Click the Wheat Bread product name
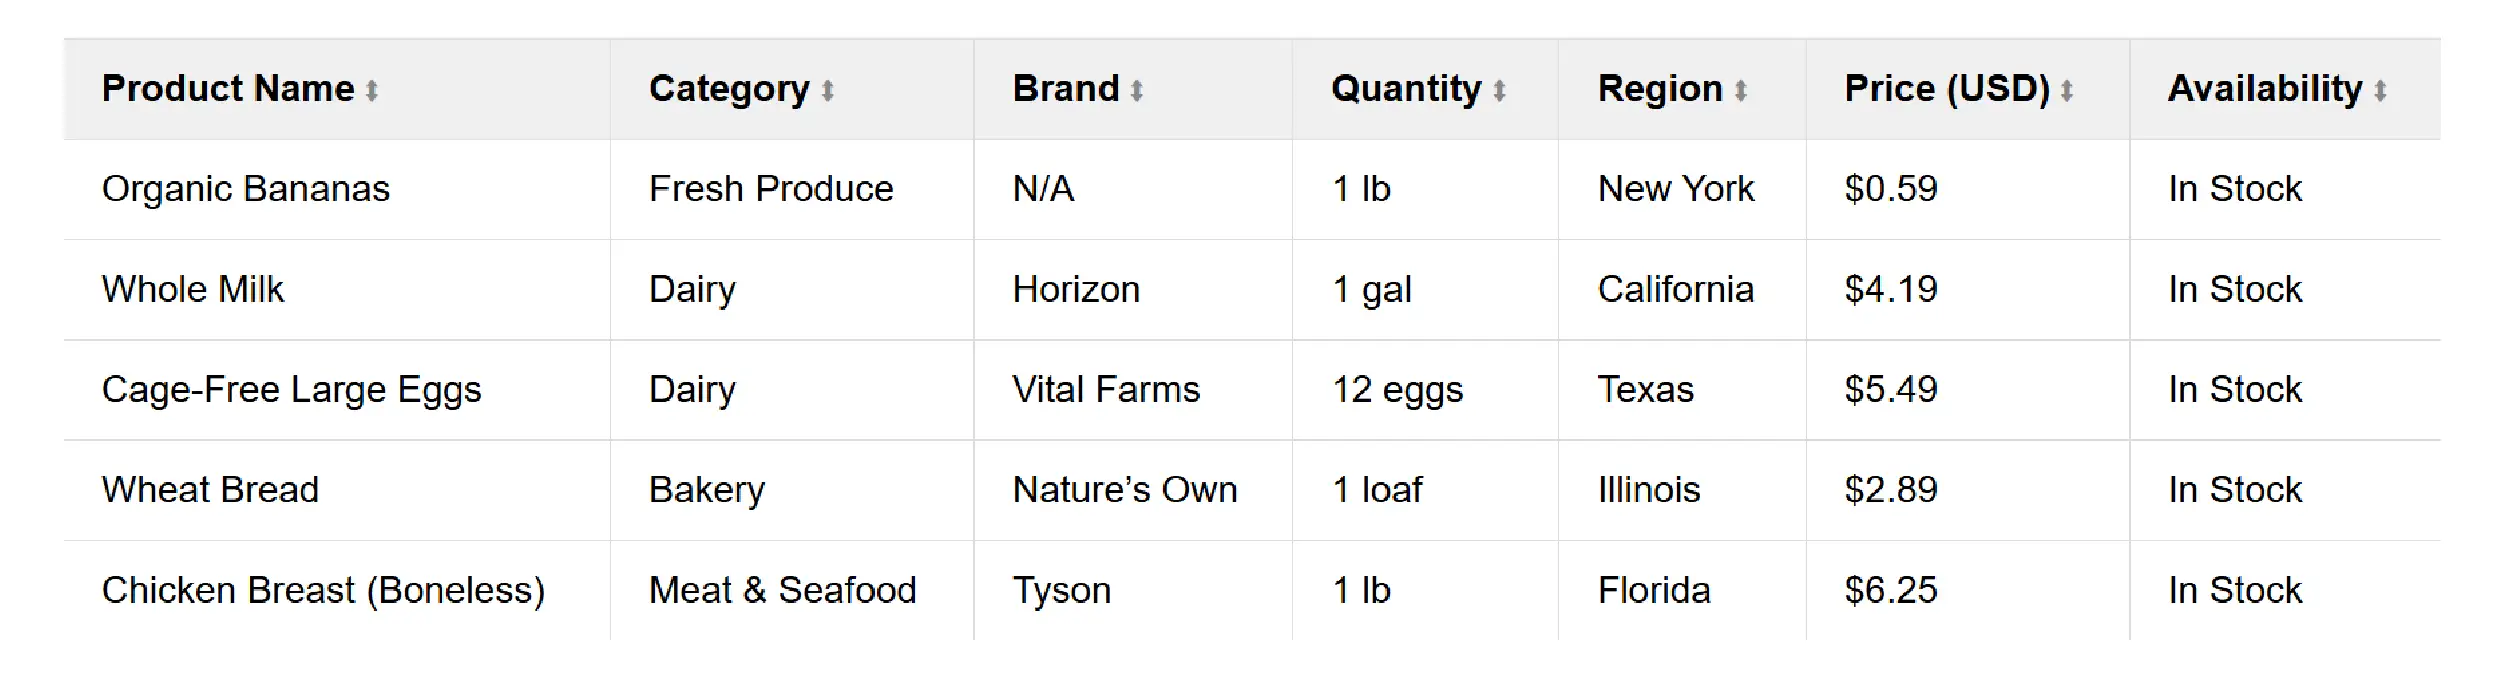 pos(210,490)
